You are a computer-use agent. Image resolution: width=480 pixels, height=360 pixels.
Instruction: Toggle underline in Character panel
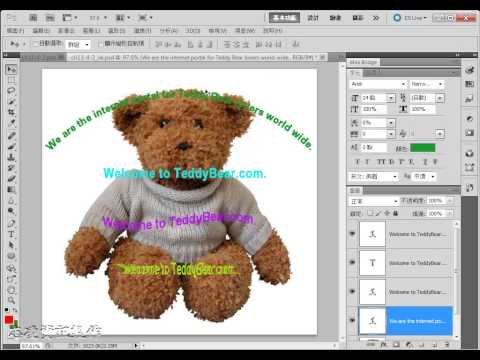point(425,162)
